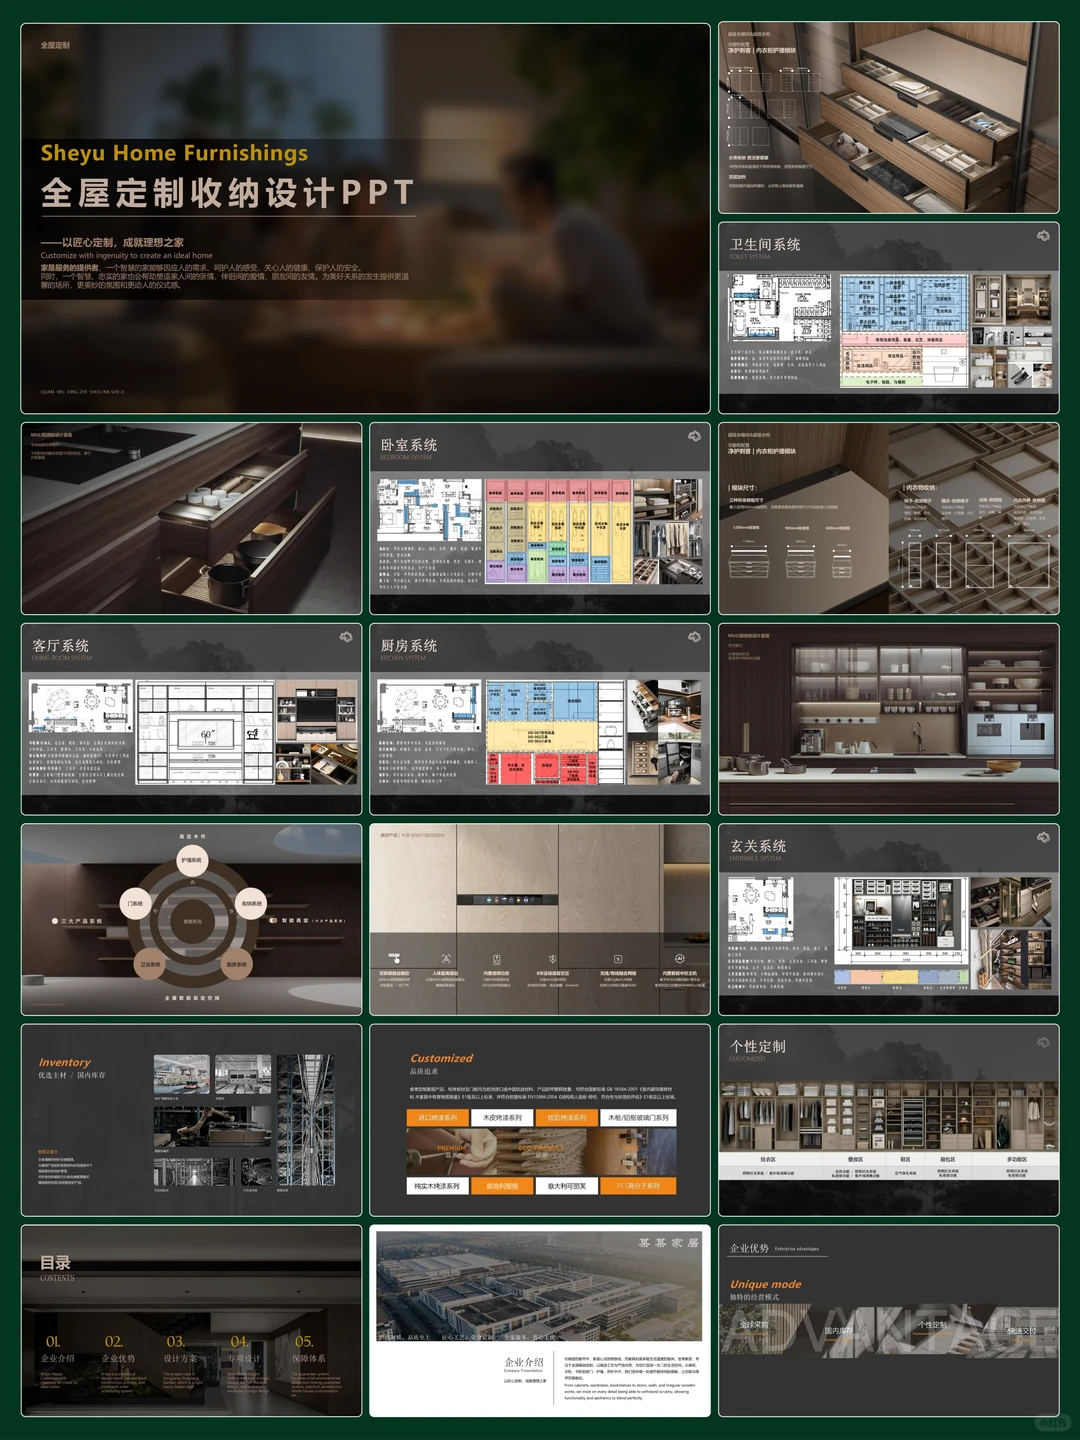Select the 护墙系统 circle in the diagram

click(191, 860)
